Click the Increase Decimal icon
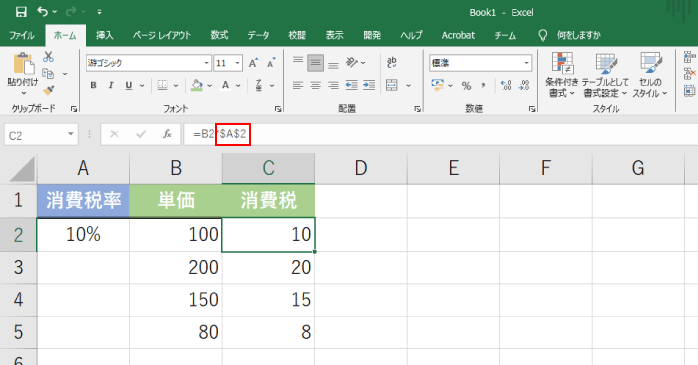The height and width of the screenshot is (365, 698). (506, 85)
